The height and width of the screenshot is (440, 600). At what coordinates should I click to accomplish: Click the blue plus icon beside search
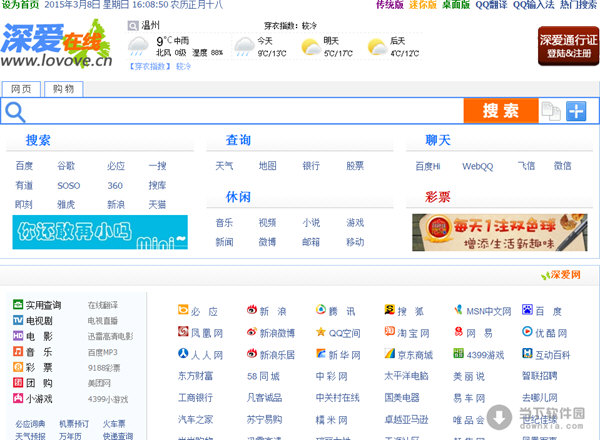576,111
